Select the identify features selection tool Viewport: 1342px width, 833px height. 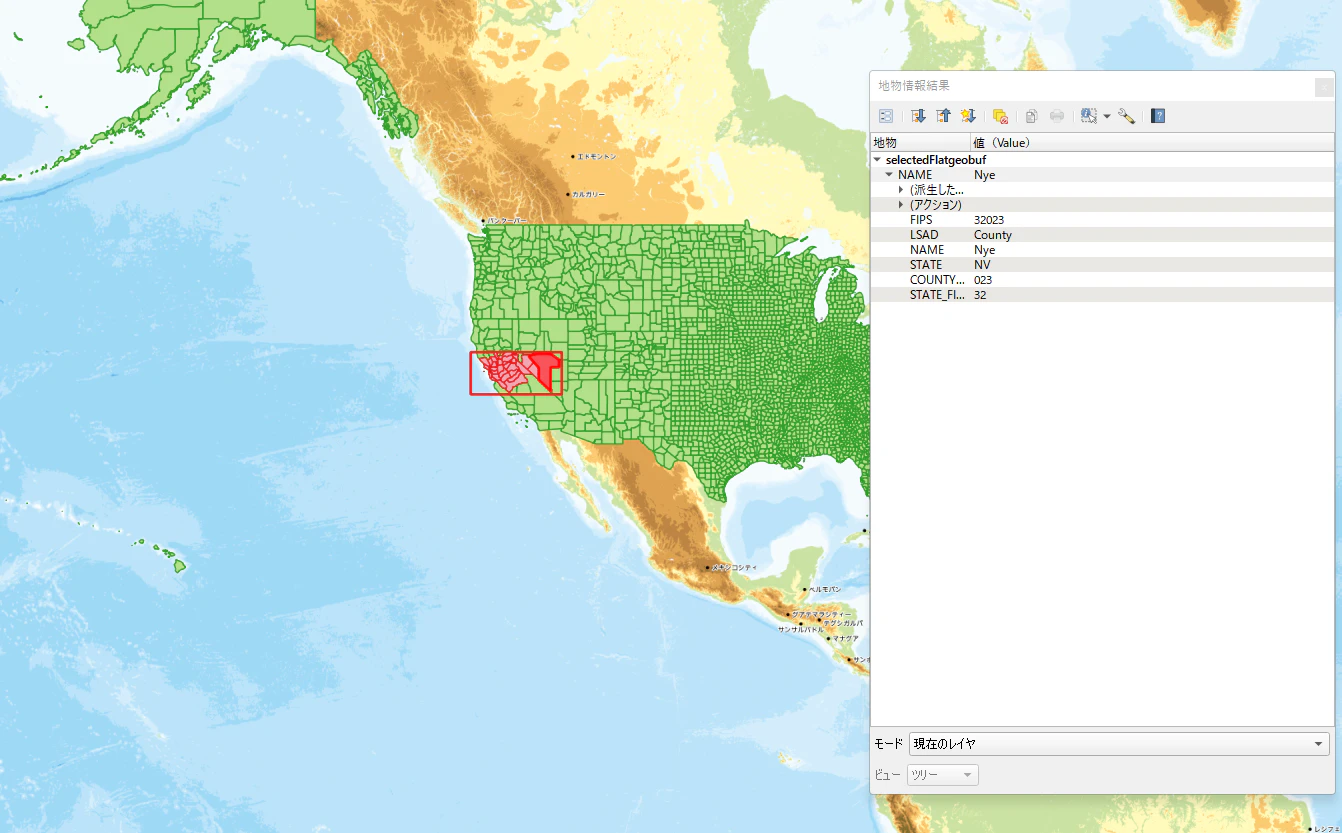tap(1089, 116)
